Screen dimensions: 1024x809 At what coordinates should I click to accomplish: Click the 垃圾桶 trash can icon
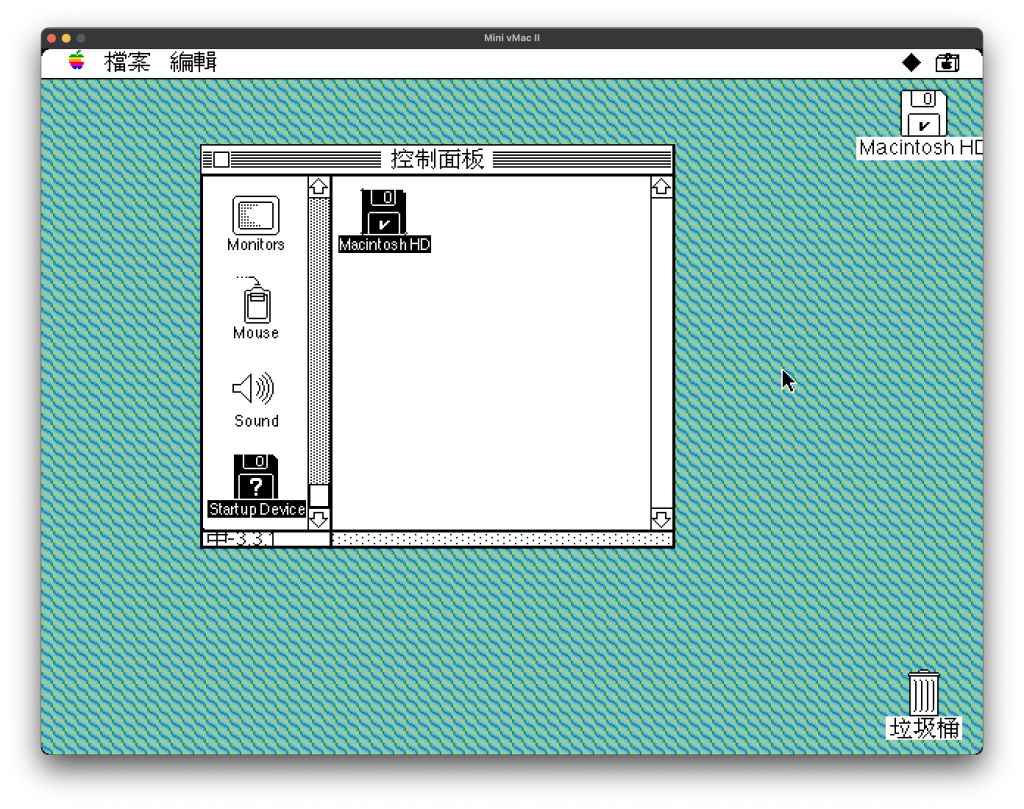point(924,693)
